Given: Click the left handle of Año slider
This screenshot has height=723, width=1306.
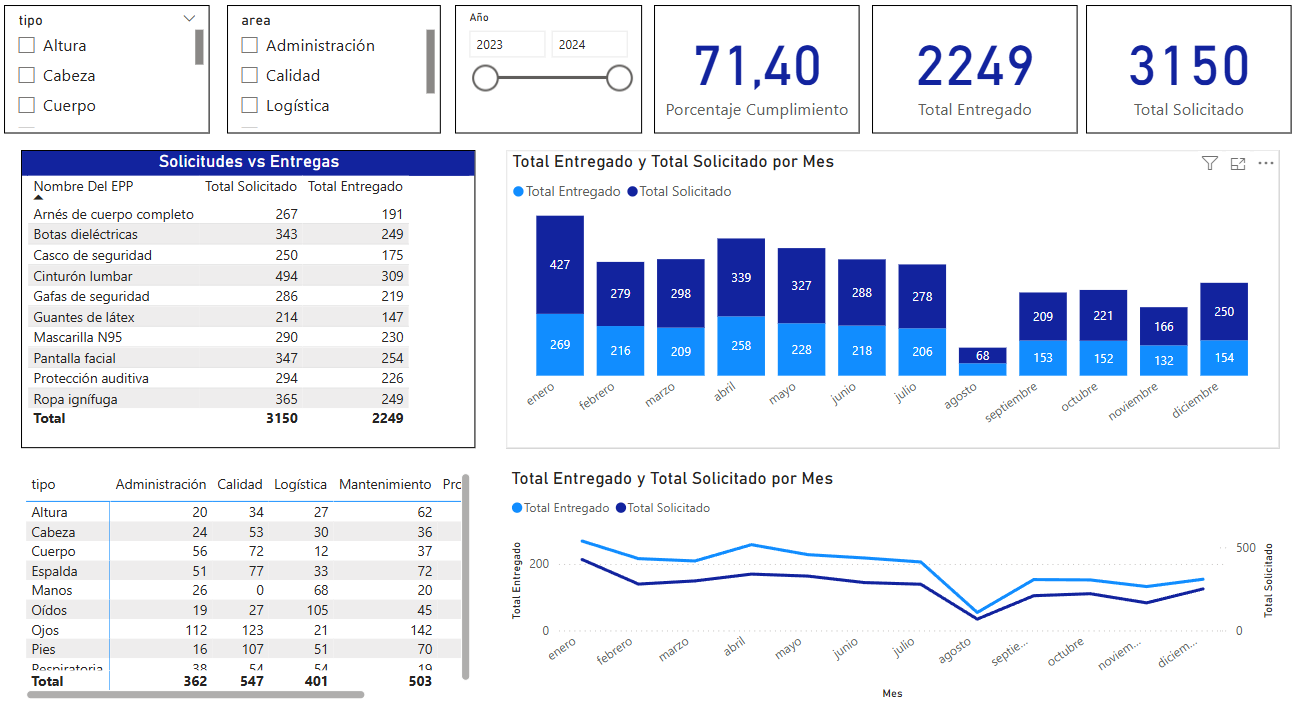Looking at the screenshot, I should [x=485, y=78].
